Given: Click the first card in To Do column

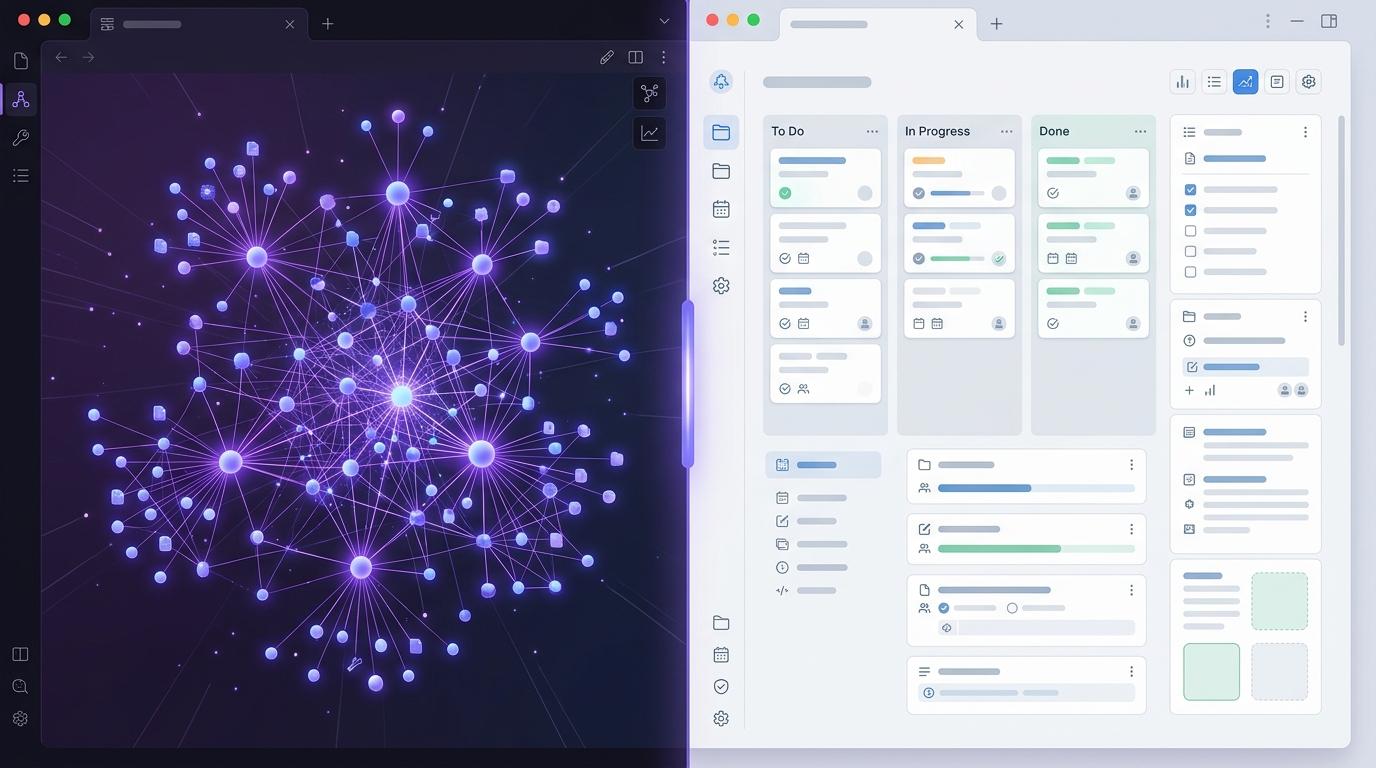Looking at the screenshot, I should coord(825,178).
